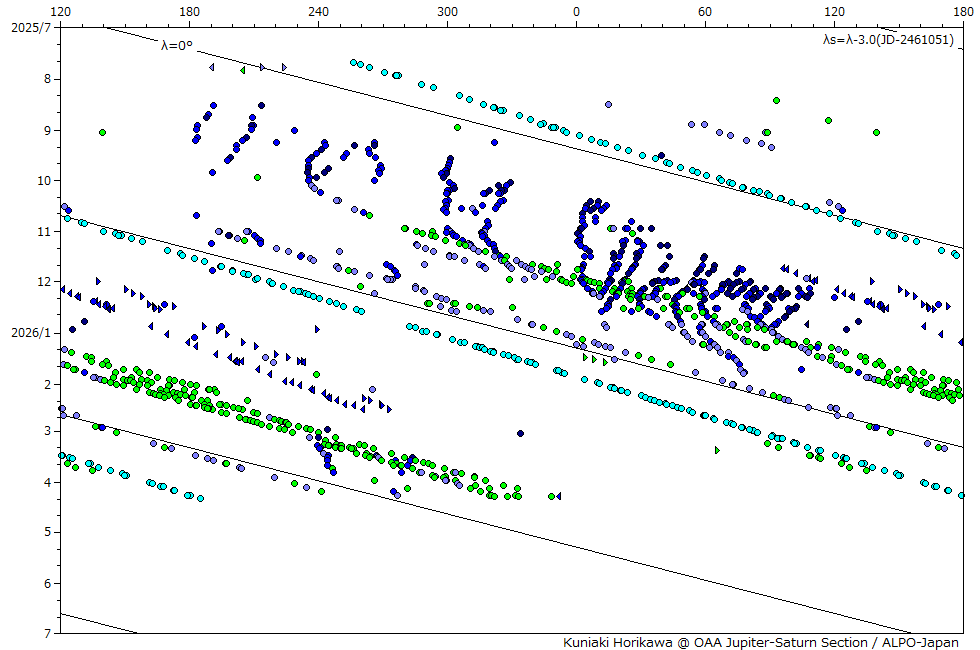The image size is (980, 650).
Task: Click the 60 longitude axis label
Action: pyautogui.click(x=705, y=12)
